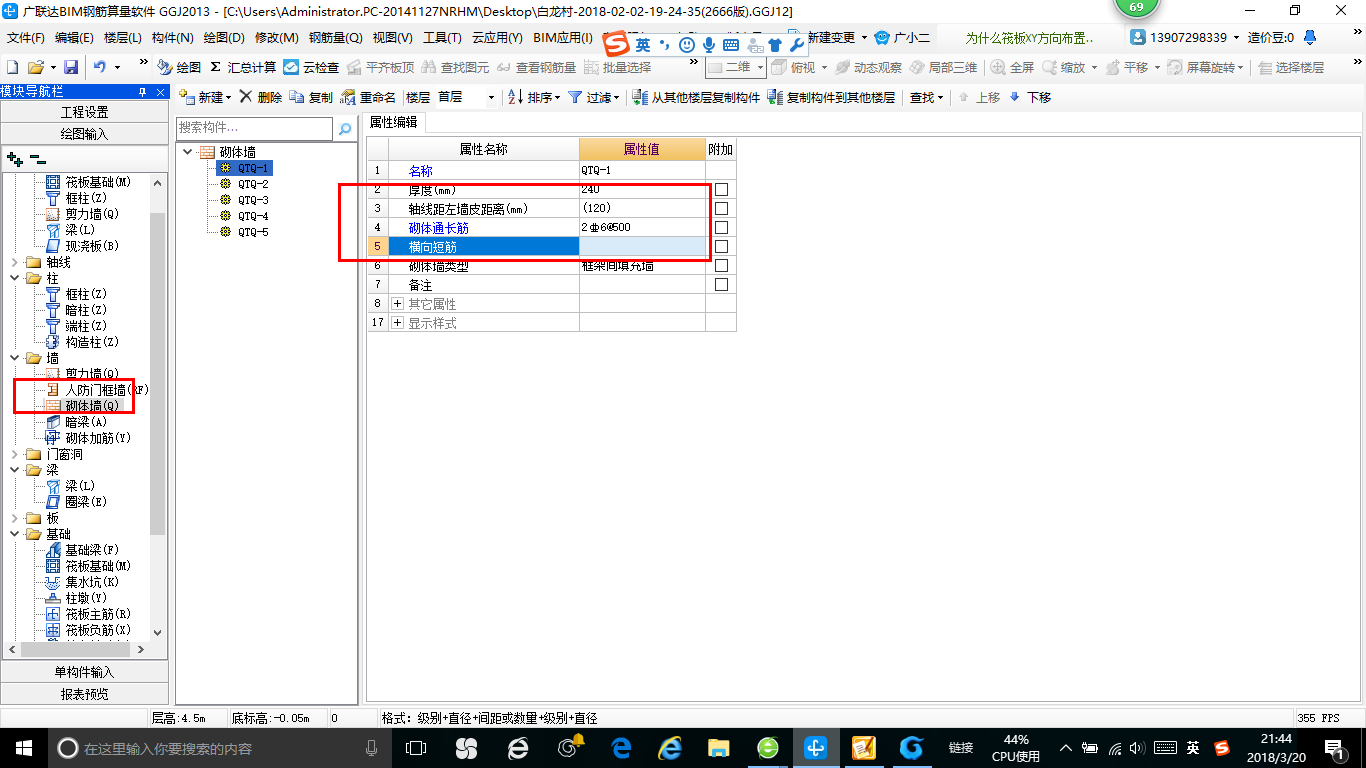Save the project with the floppy icon
The width and height of the screenshot is (1366, 768).
(x=71, y=67)
